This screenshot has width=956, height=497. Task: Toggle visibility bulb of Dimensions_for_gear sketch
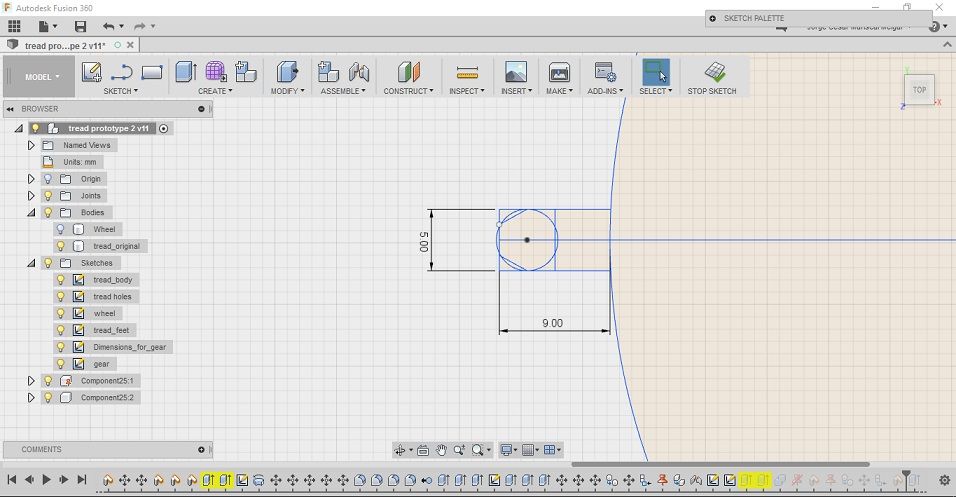click(x=60, y=346)
